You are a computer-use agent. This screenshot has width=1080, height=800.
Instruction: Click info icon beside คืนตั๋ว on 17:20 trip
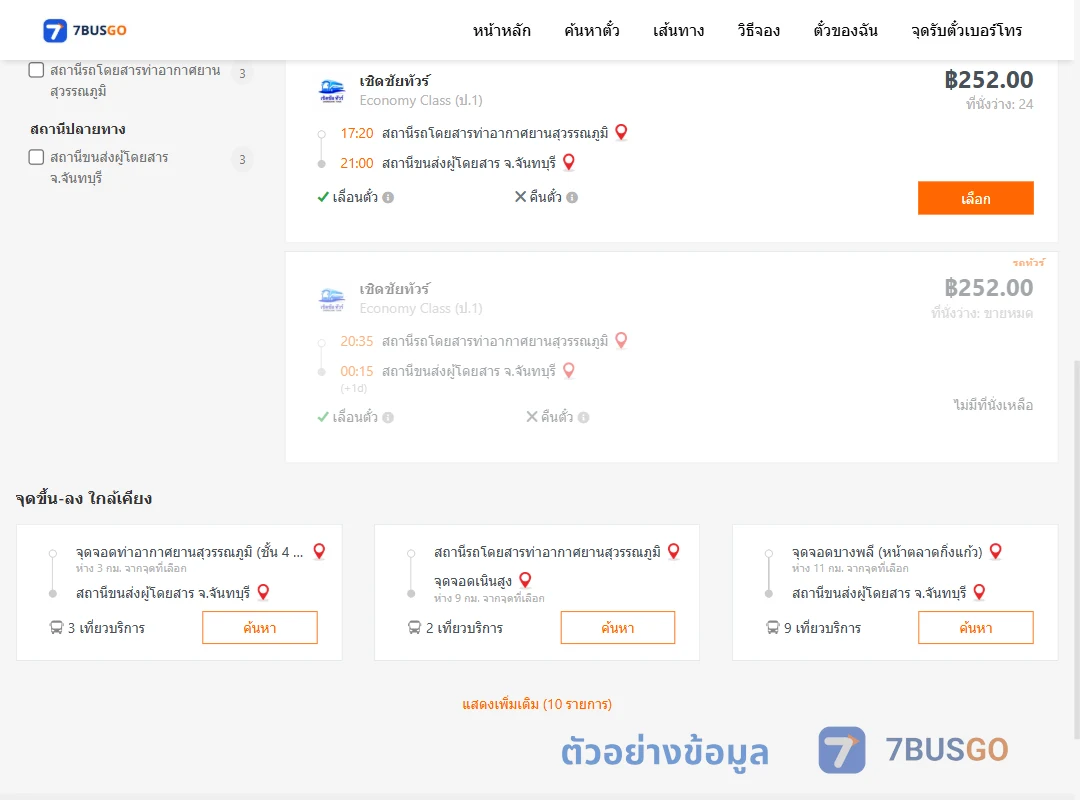pos(572,198)
